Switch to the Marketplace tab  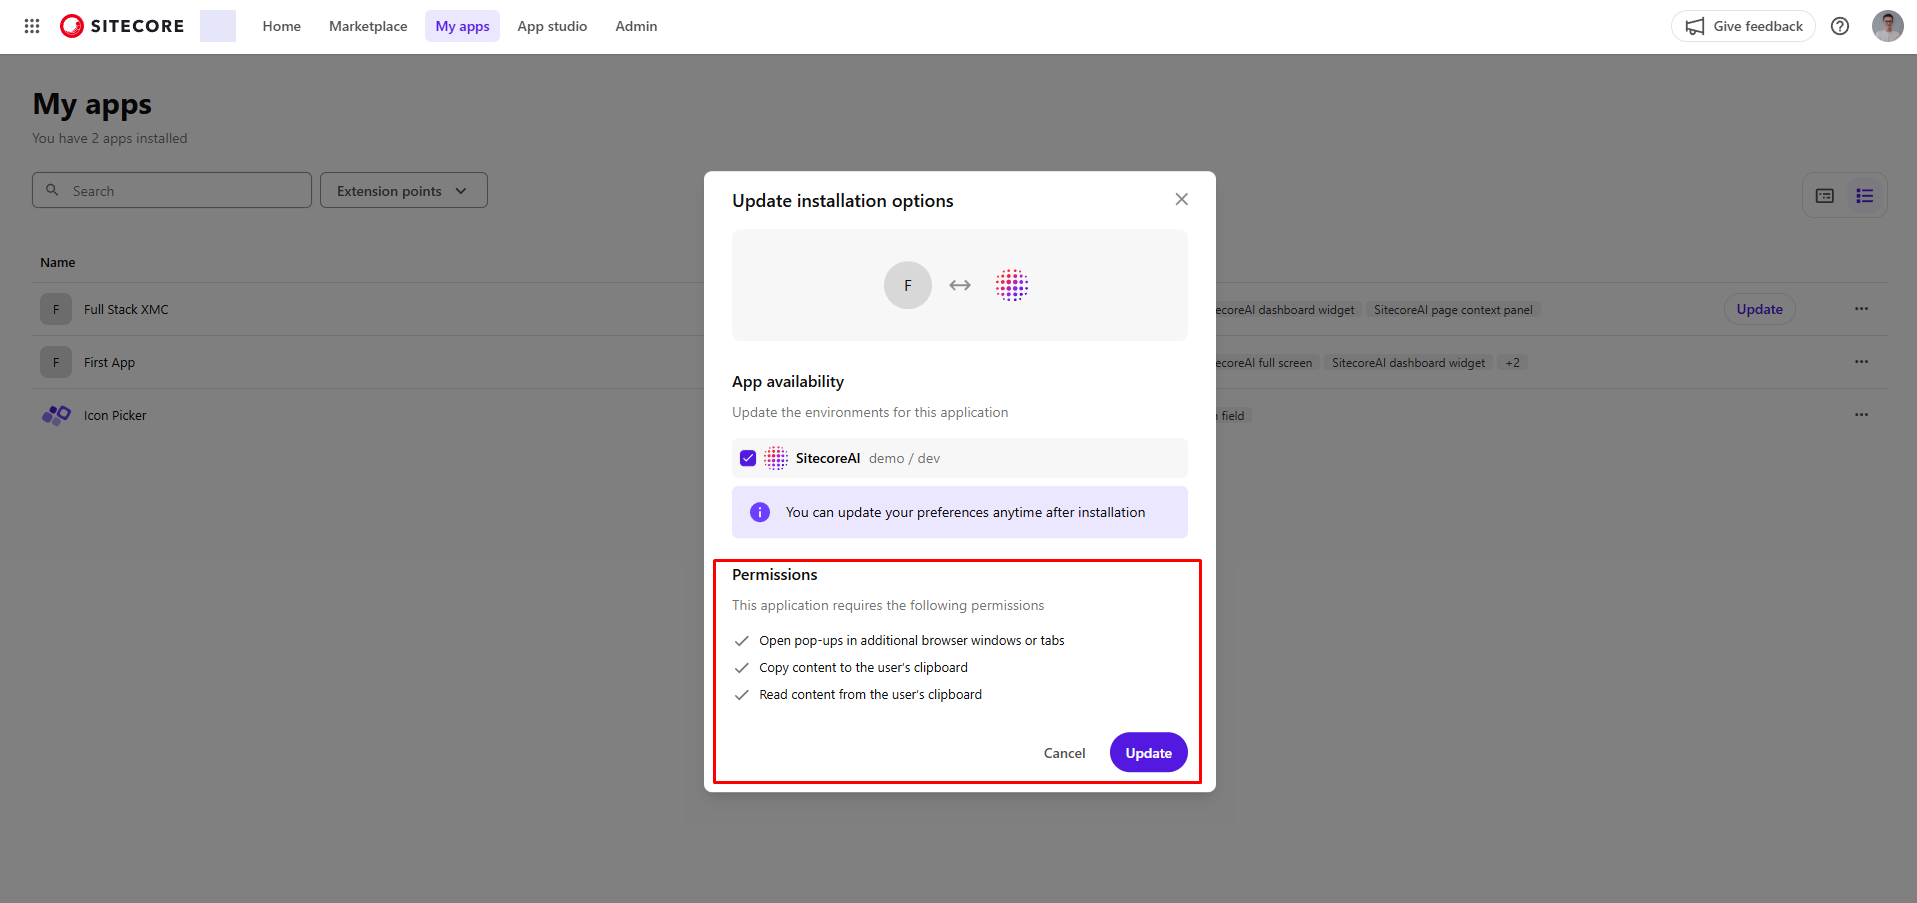pyautogui.click(x=368, y=26)
